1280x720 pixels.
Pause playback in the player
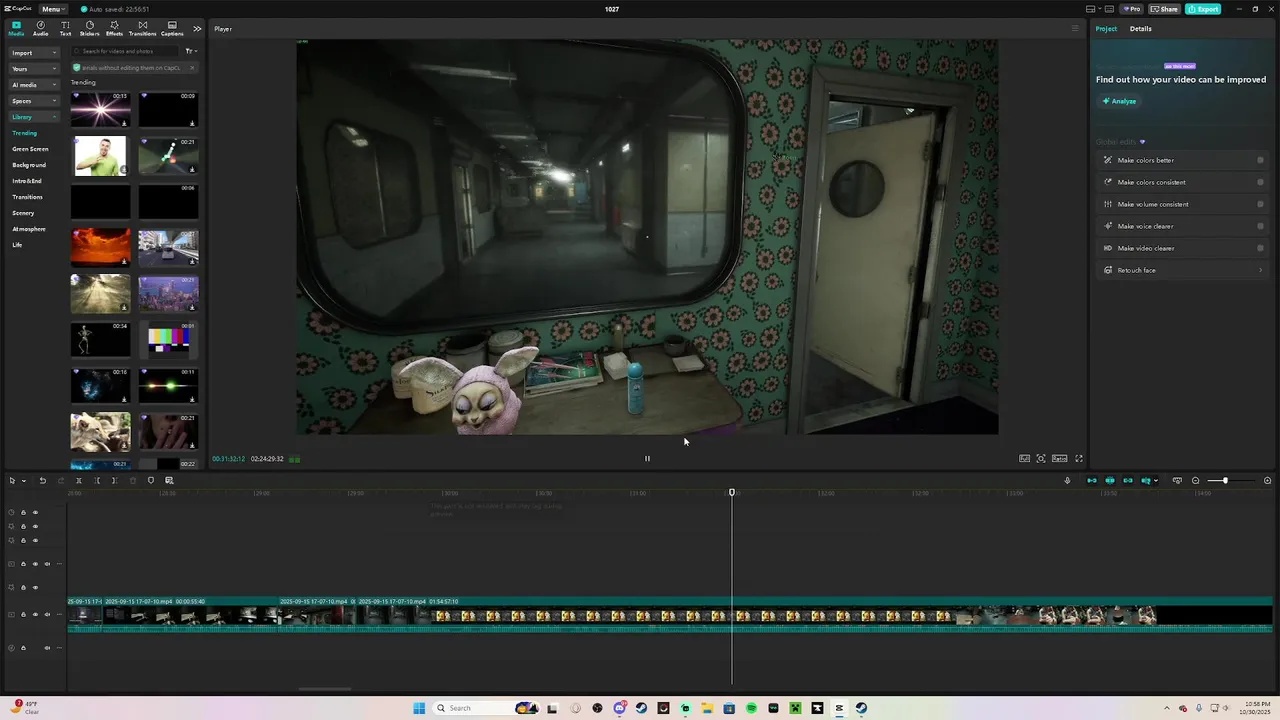[x=647, y=459]
